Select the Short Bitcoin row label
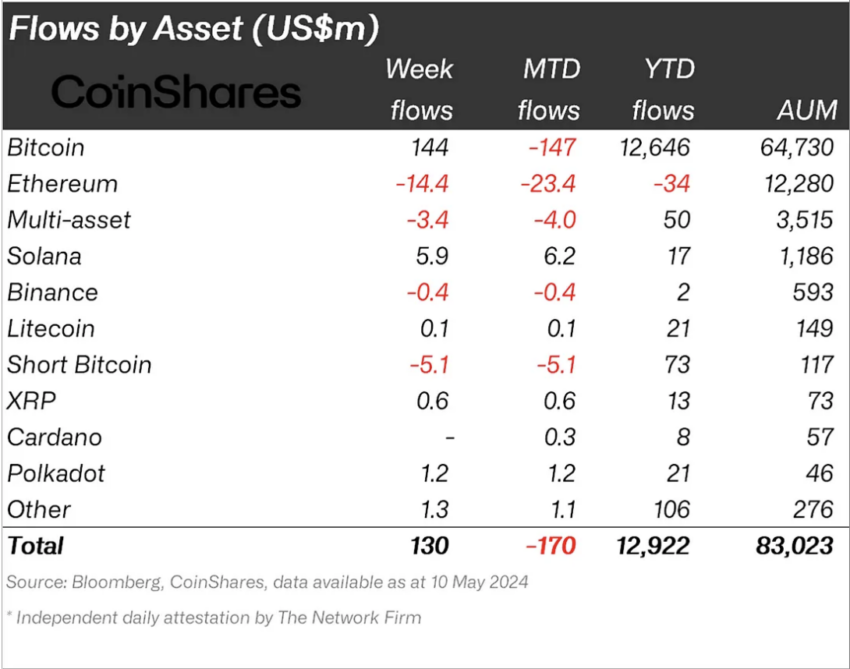 [79, 364]
